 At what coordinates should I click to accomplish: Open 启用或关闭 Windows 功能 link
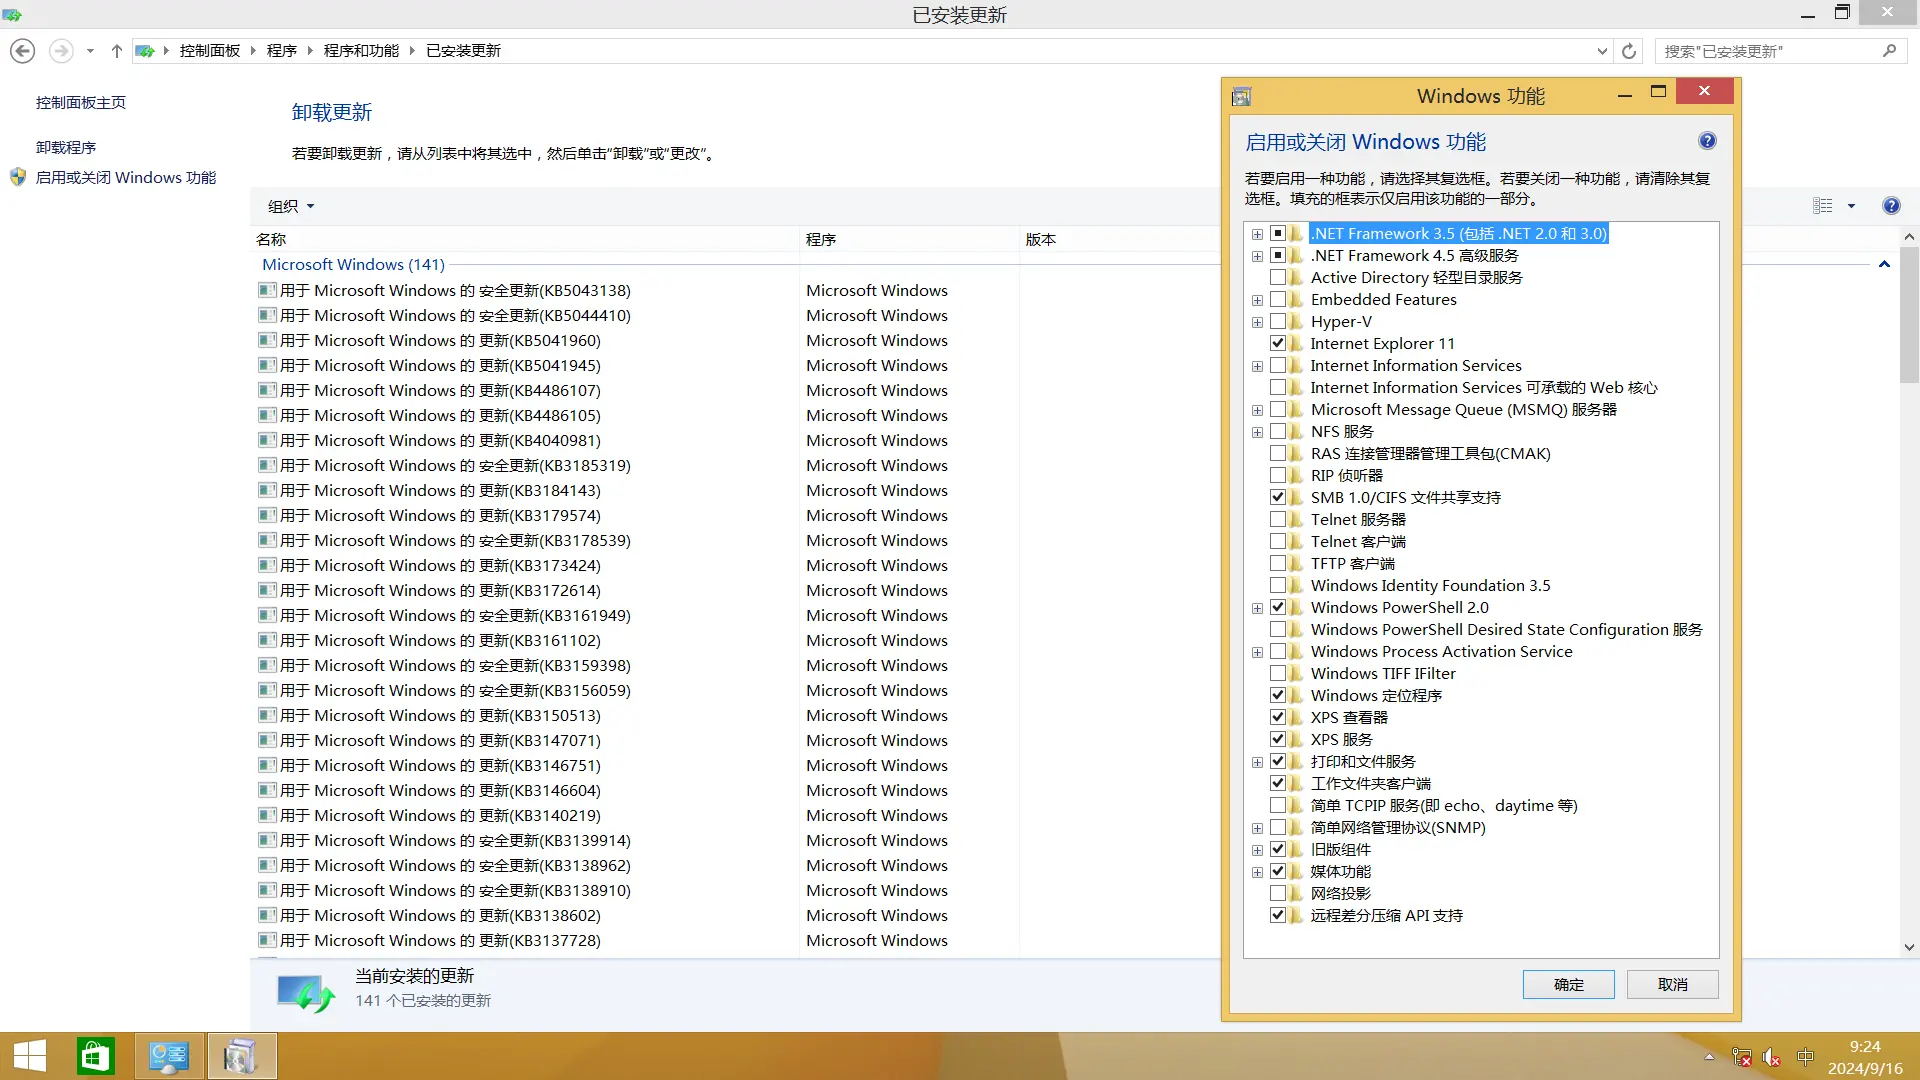pos(126,177)
